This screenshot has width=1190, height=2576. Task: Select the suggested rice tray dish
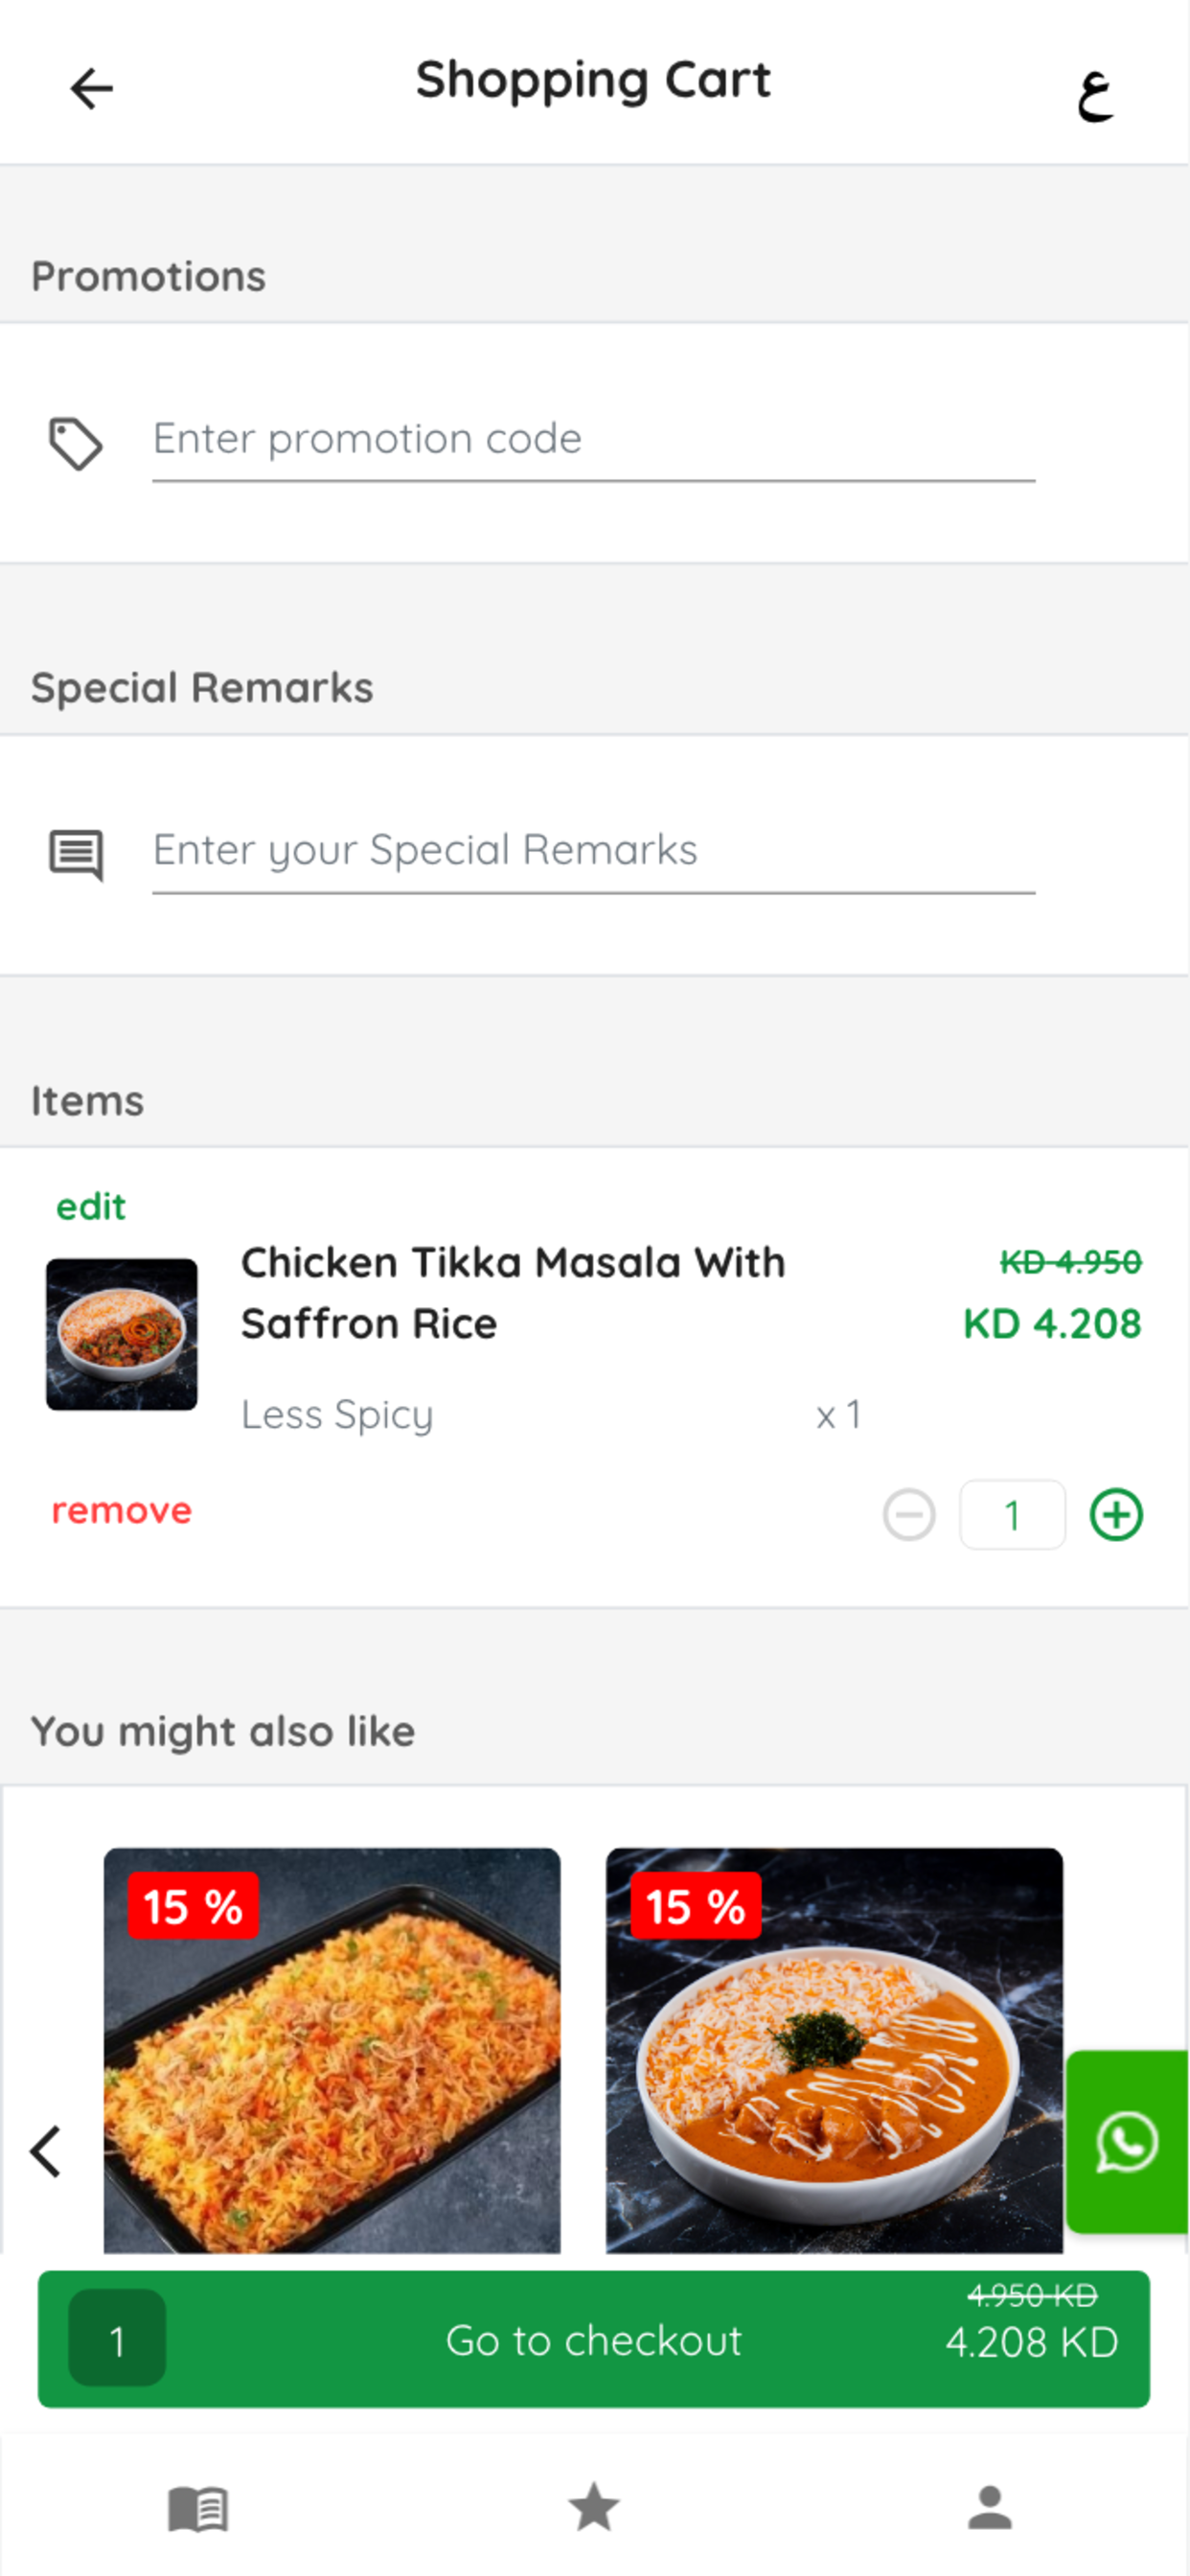click(332, 2050)
